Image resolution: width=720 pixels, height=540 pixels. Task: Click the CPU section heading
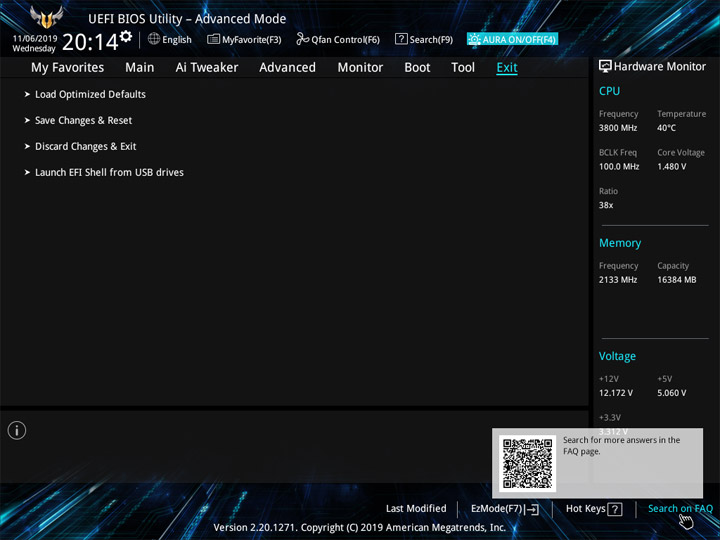[609, 91]
